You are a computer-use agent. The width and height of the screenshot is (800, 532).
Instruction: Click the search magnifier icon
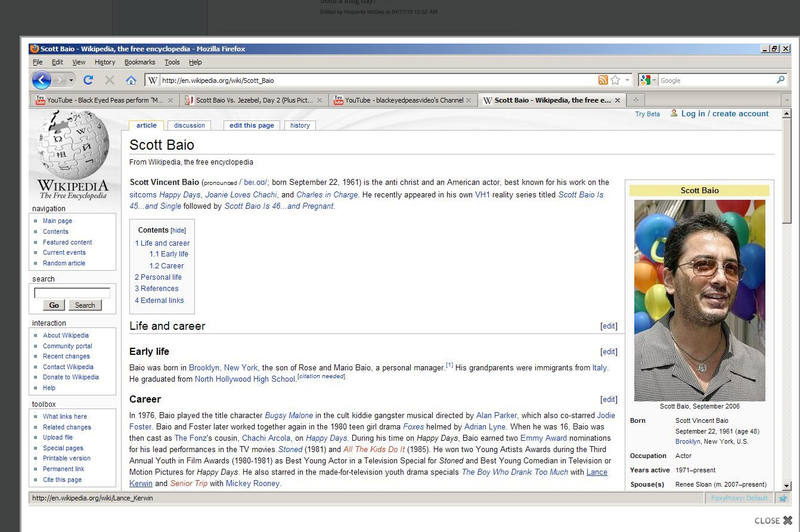pos(780,80)
